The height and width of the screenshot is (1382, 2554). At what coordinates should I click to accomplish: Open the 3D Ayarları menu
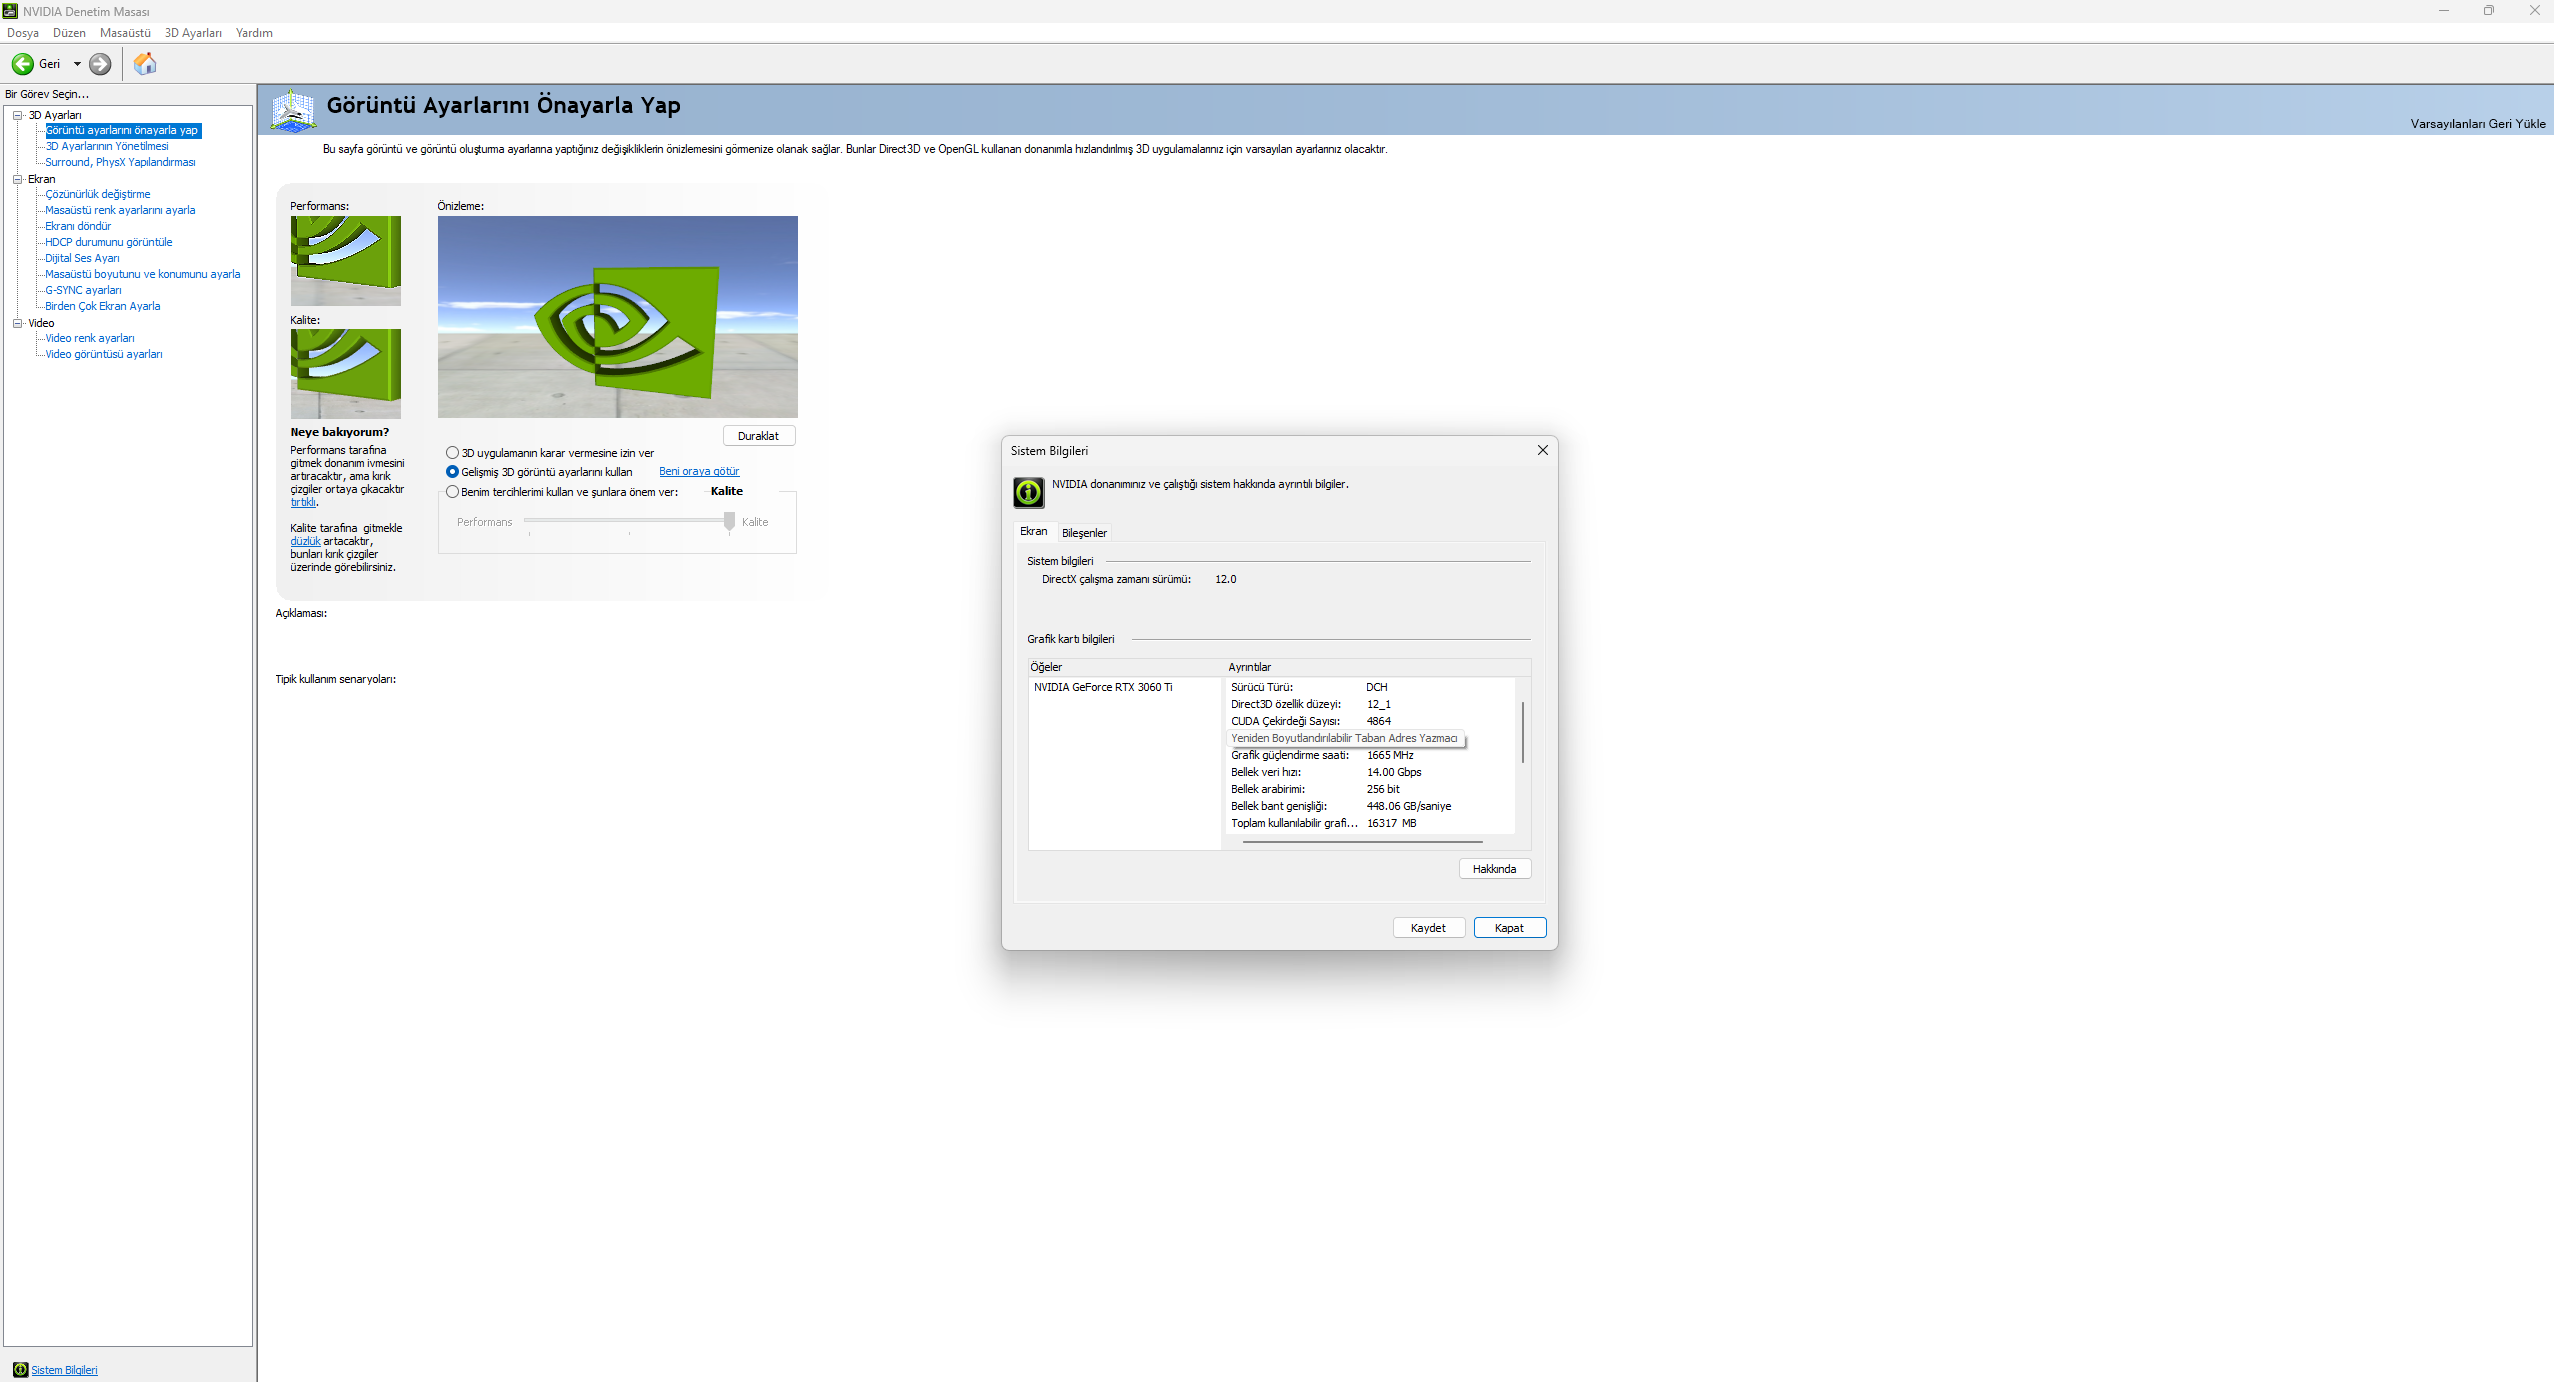click(193, 33)
